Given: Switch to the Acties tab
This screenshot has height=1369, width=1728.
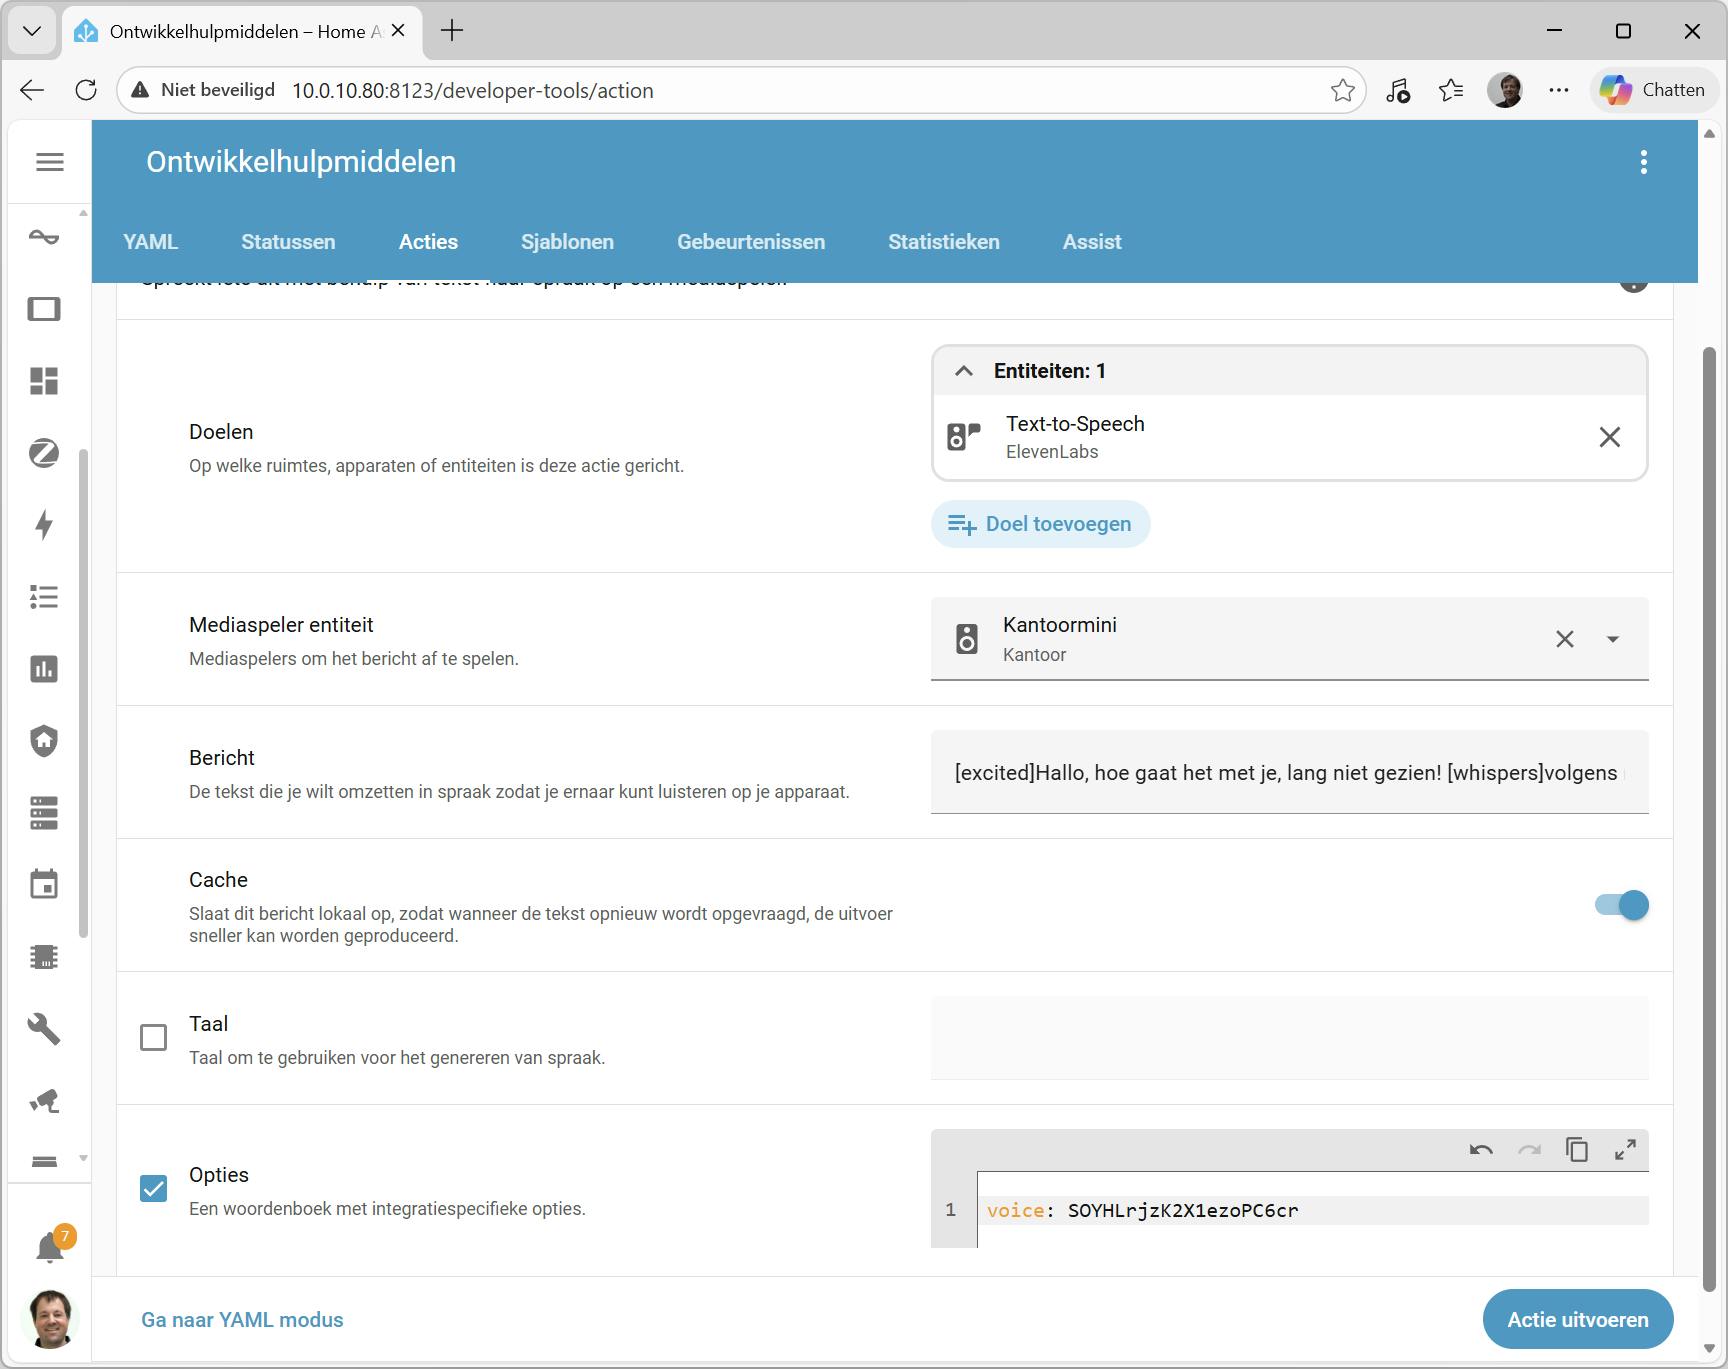Looking at the screenshot, I should tap(428, 242).
